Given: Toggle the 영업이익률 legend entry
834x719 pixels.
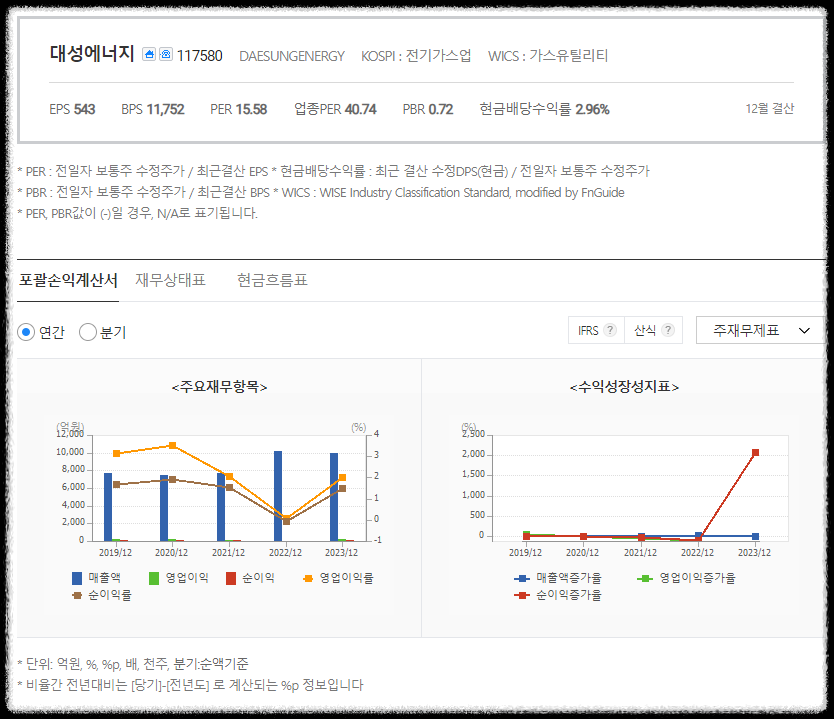Looking at the screenshot, I should (x=338, y=578).
